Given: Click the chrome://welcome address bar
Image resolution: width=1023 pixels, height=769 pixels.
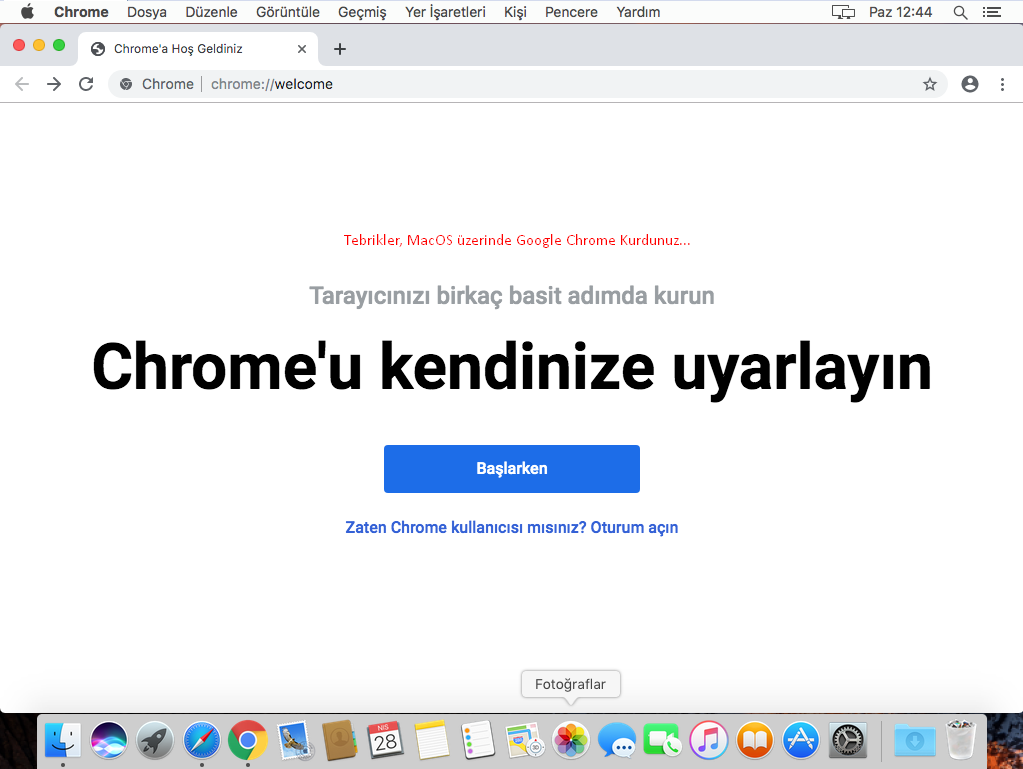Looking at the screenshot, I should (527, 84).
